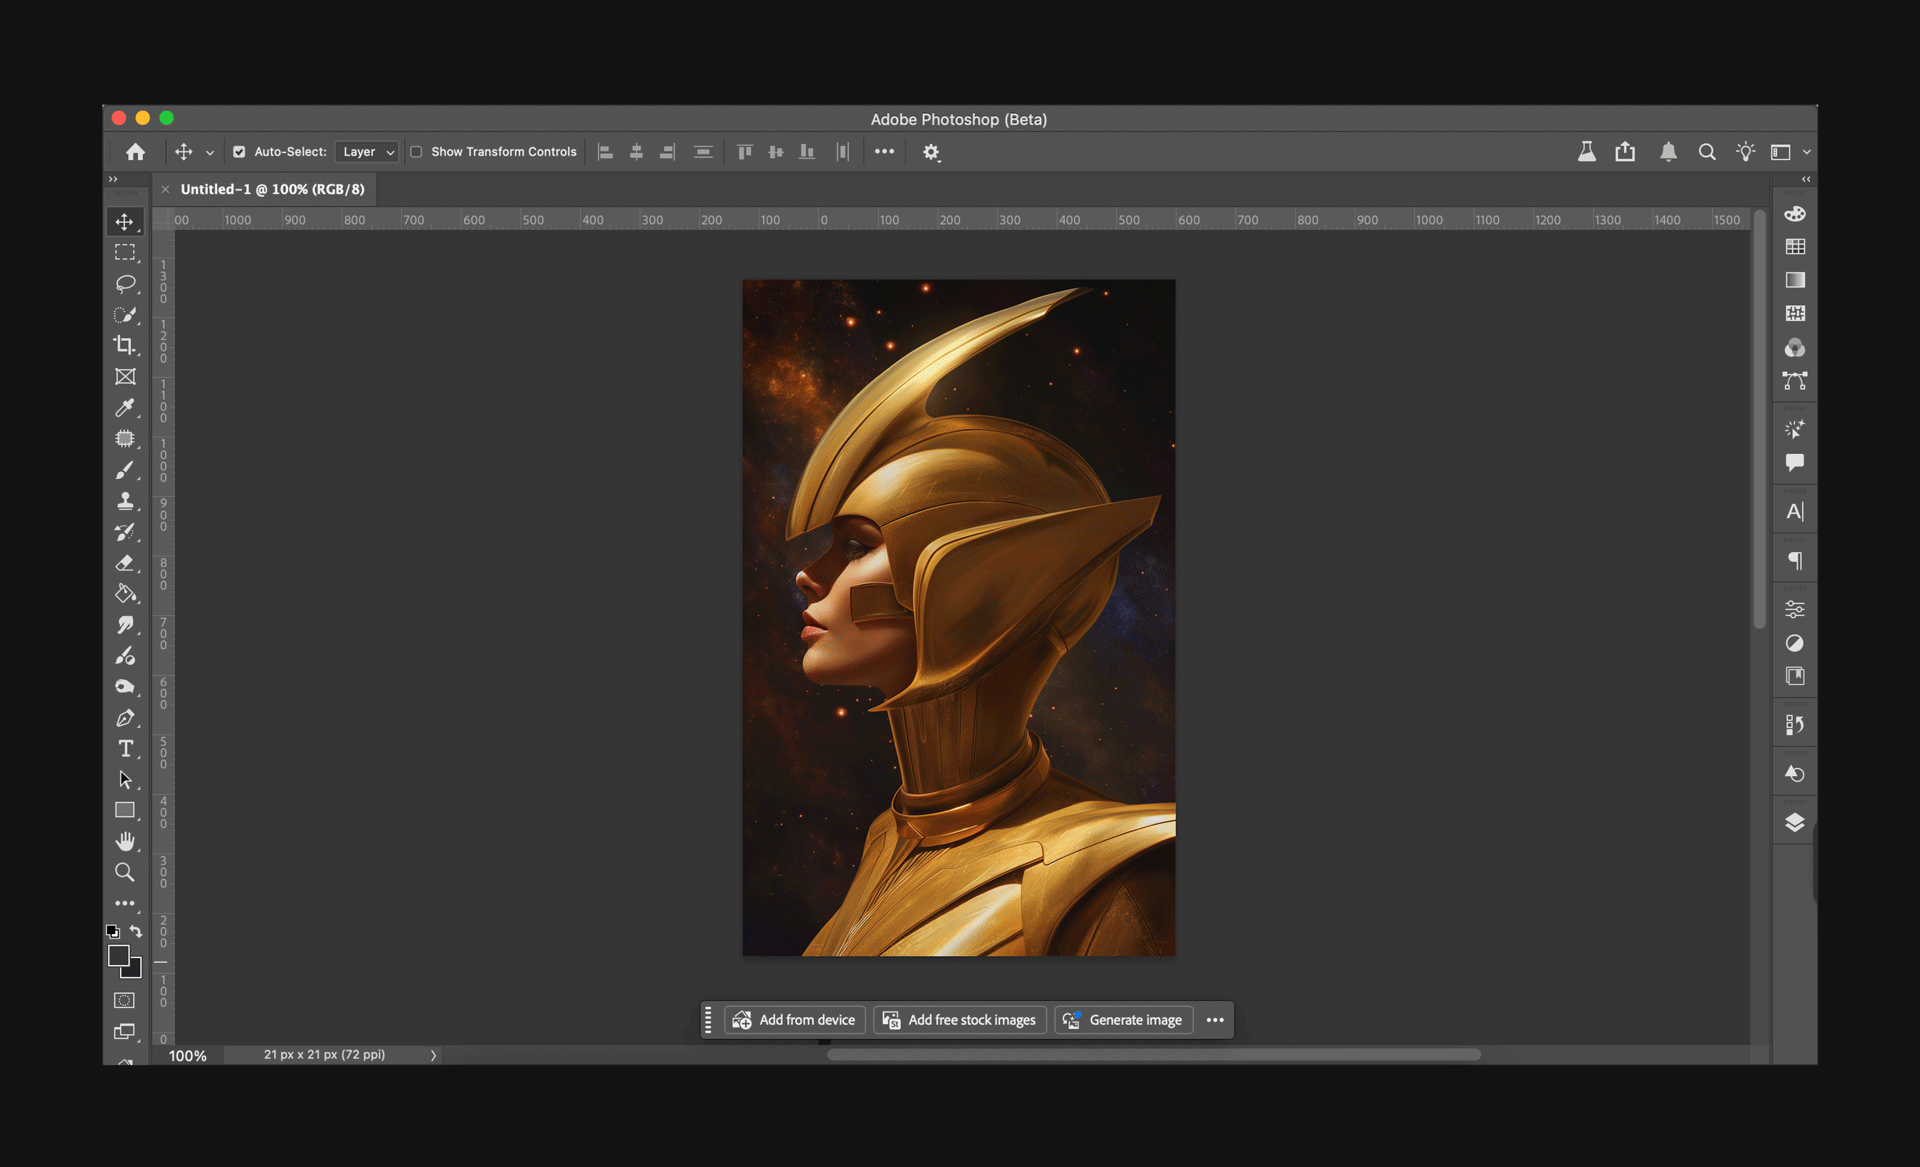This screenshot has width=1920, height=1167.
Task: Select the Hand tool
Action: click(124, 841)
